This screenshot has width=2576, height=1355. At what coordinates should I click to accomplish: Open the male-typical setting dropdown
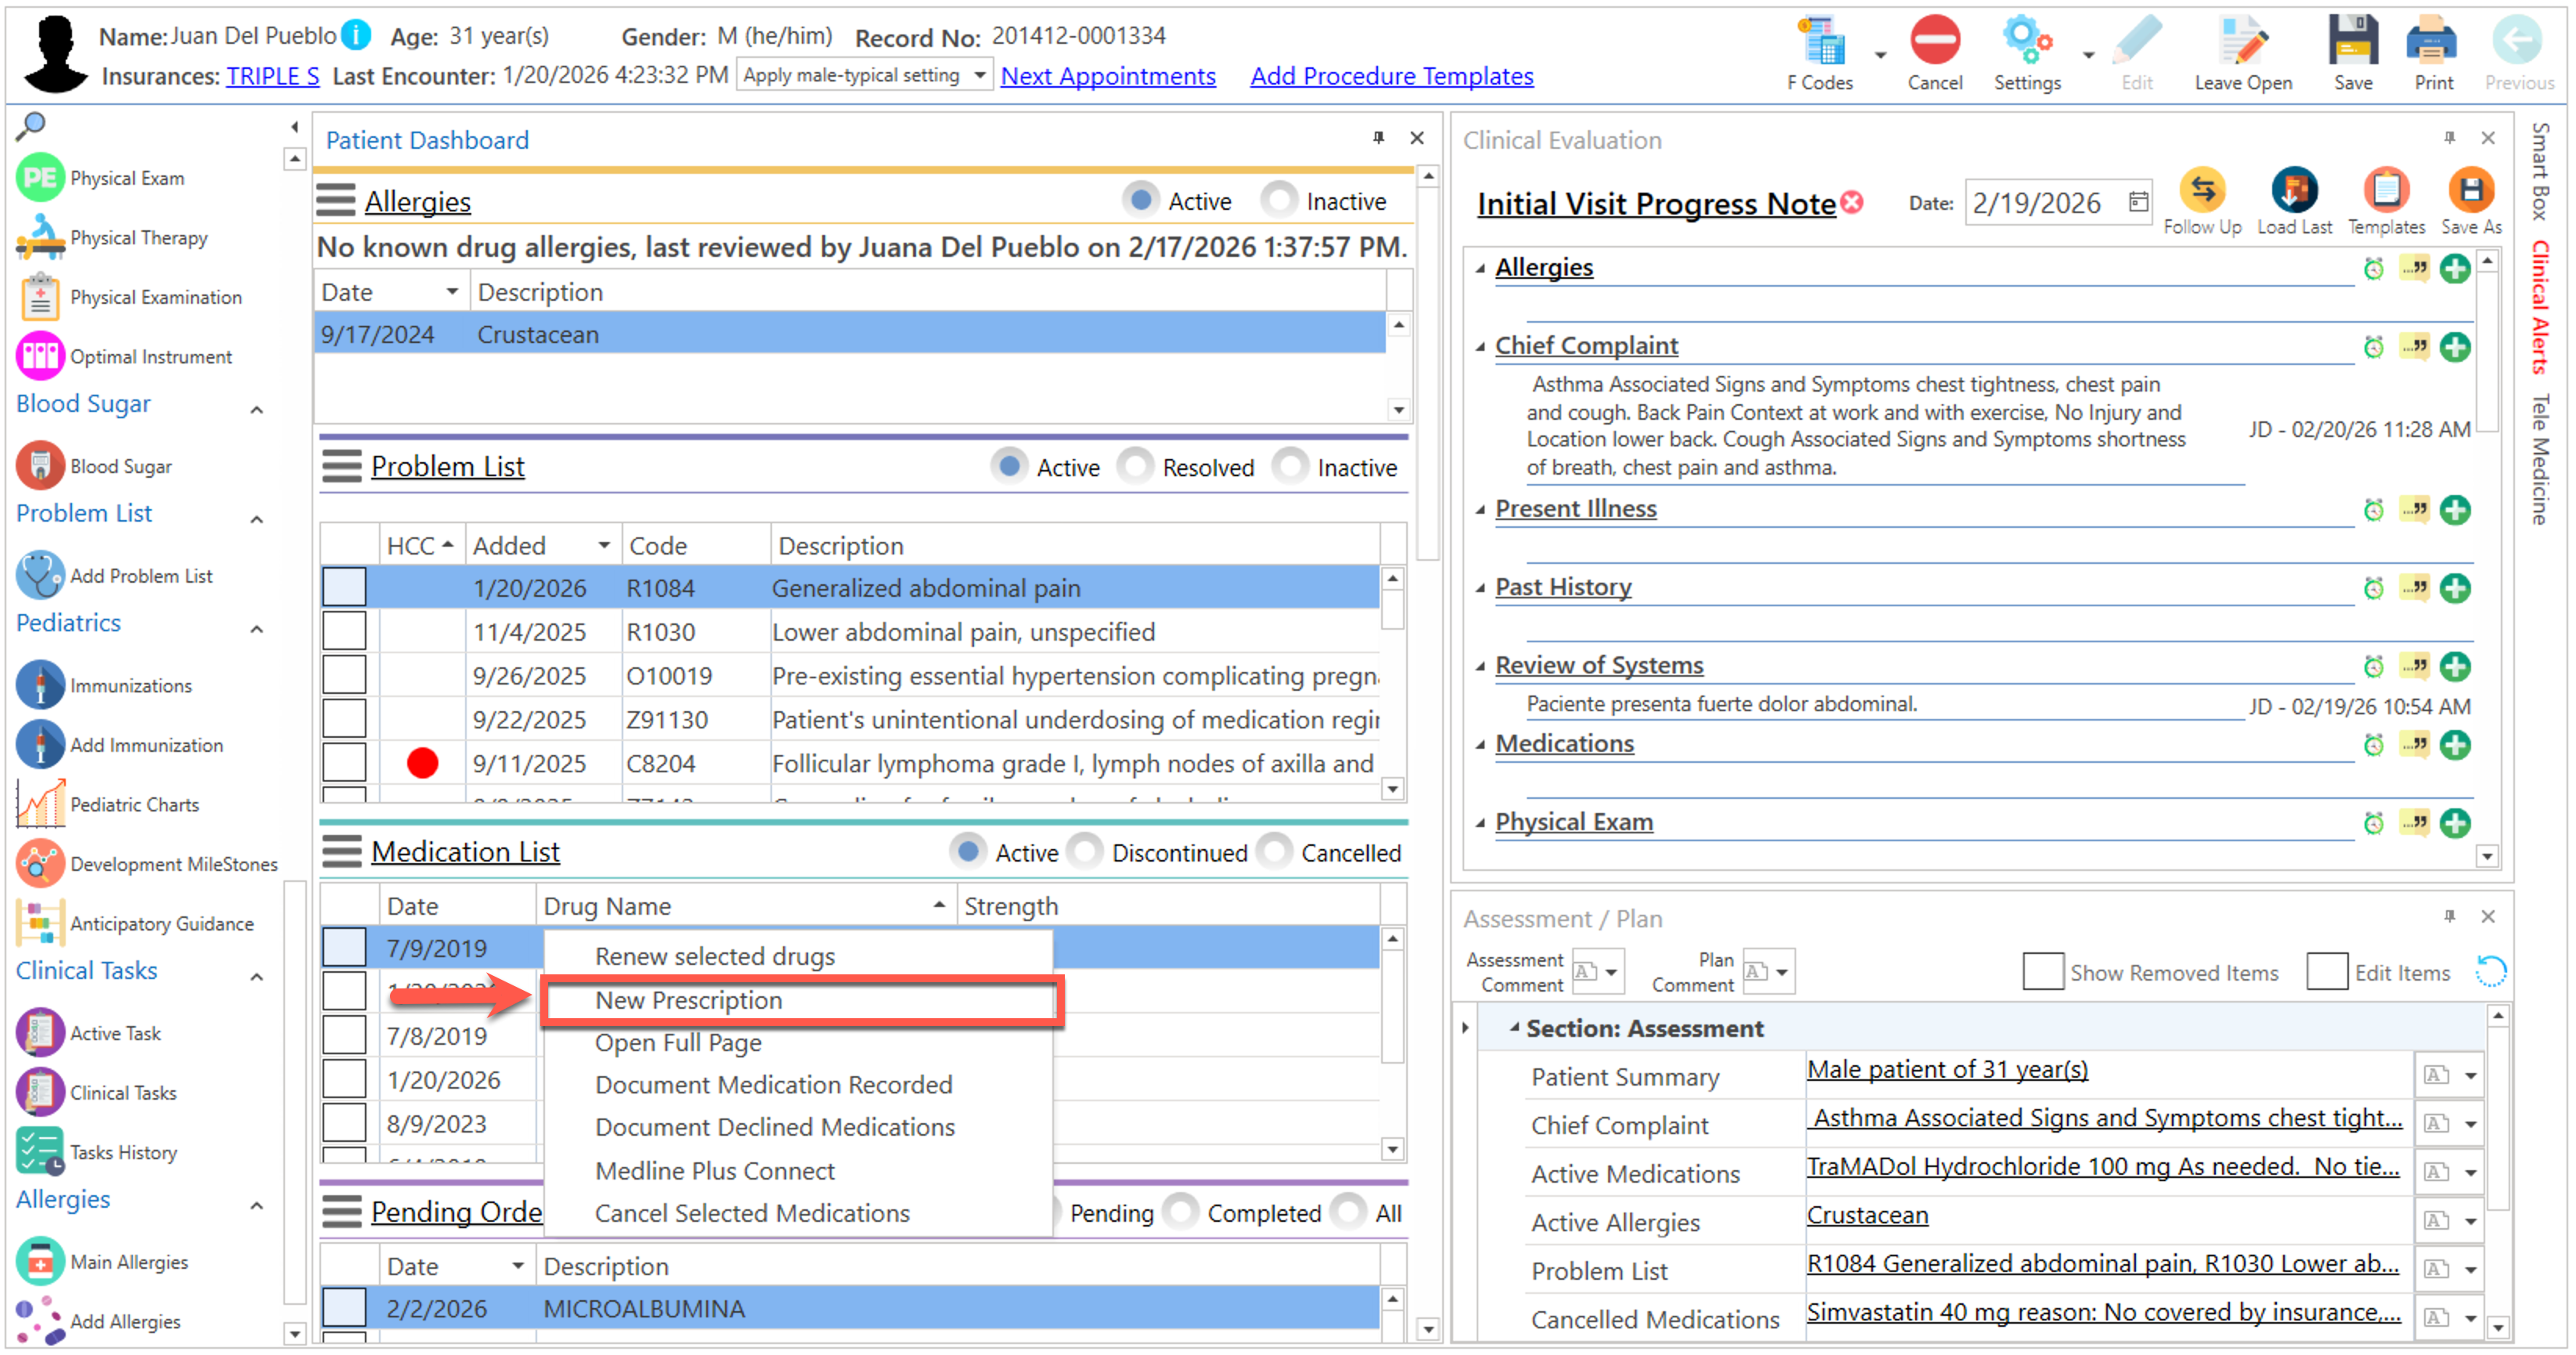point(979,76)
